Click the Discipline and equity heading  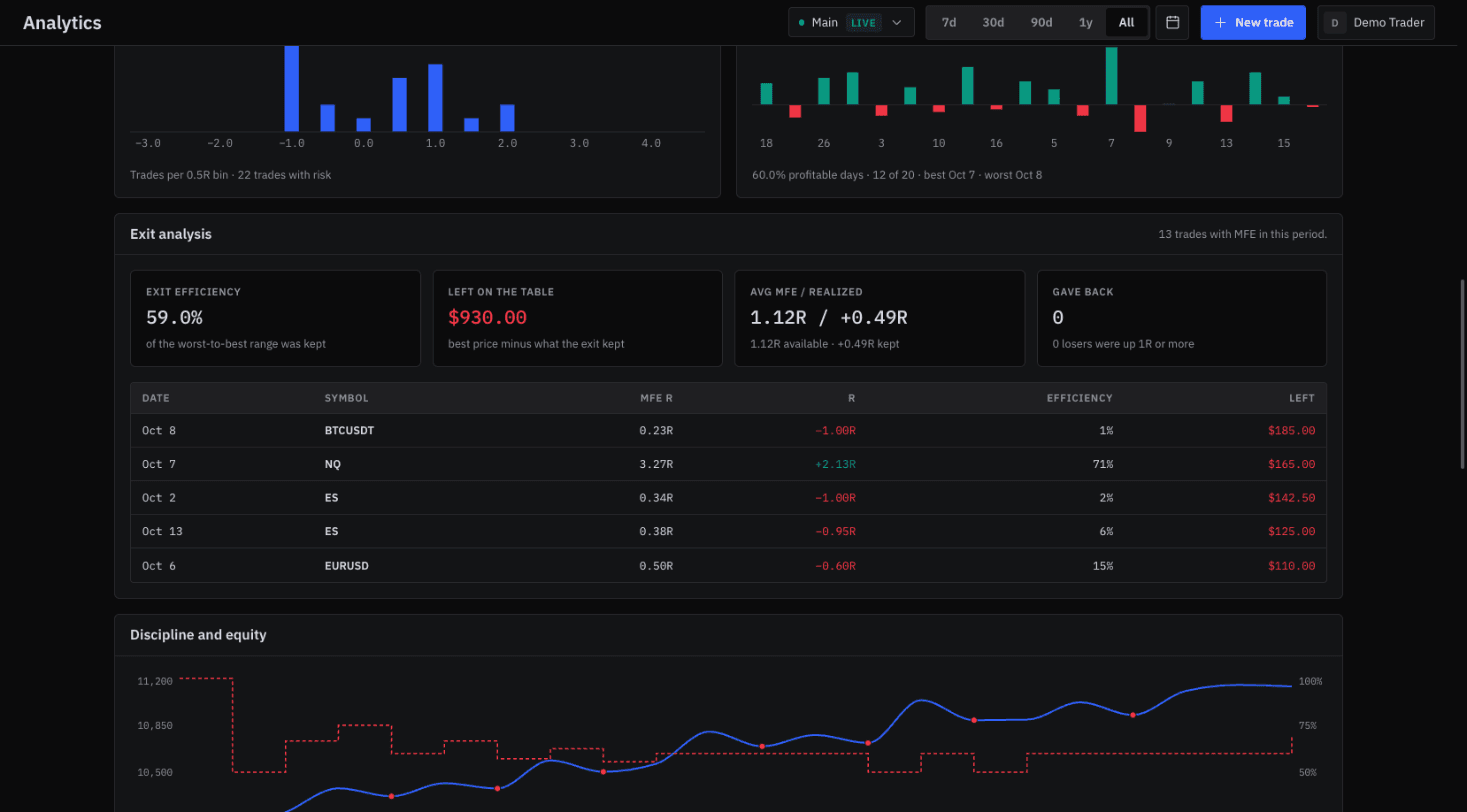pyautogui.click(x=198, y=635)
